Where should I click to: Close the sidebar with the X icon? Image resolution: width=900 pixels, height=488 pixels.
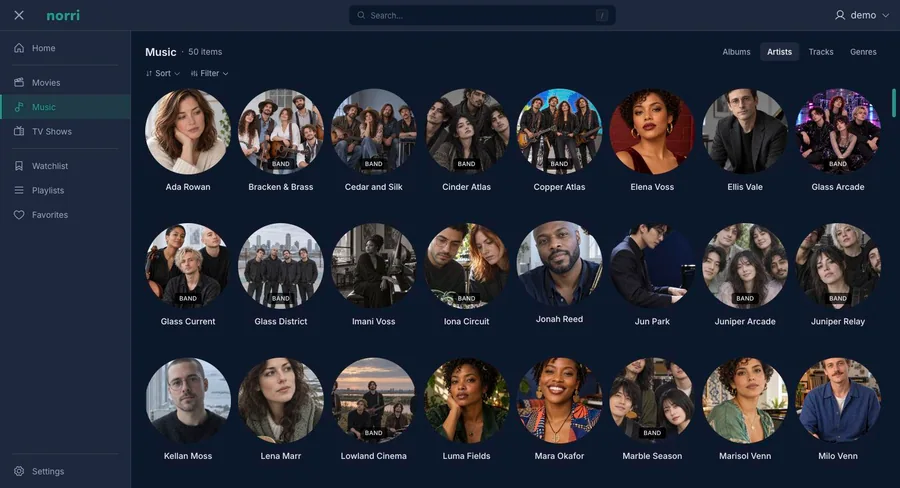pyautogui.click(x=19, y=16)
